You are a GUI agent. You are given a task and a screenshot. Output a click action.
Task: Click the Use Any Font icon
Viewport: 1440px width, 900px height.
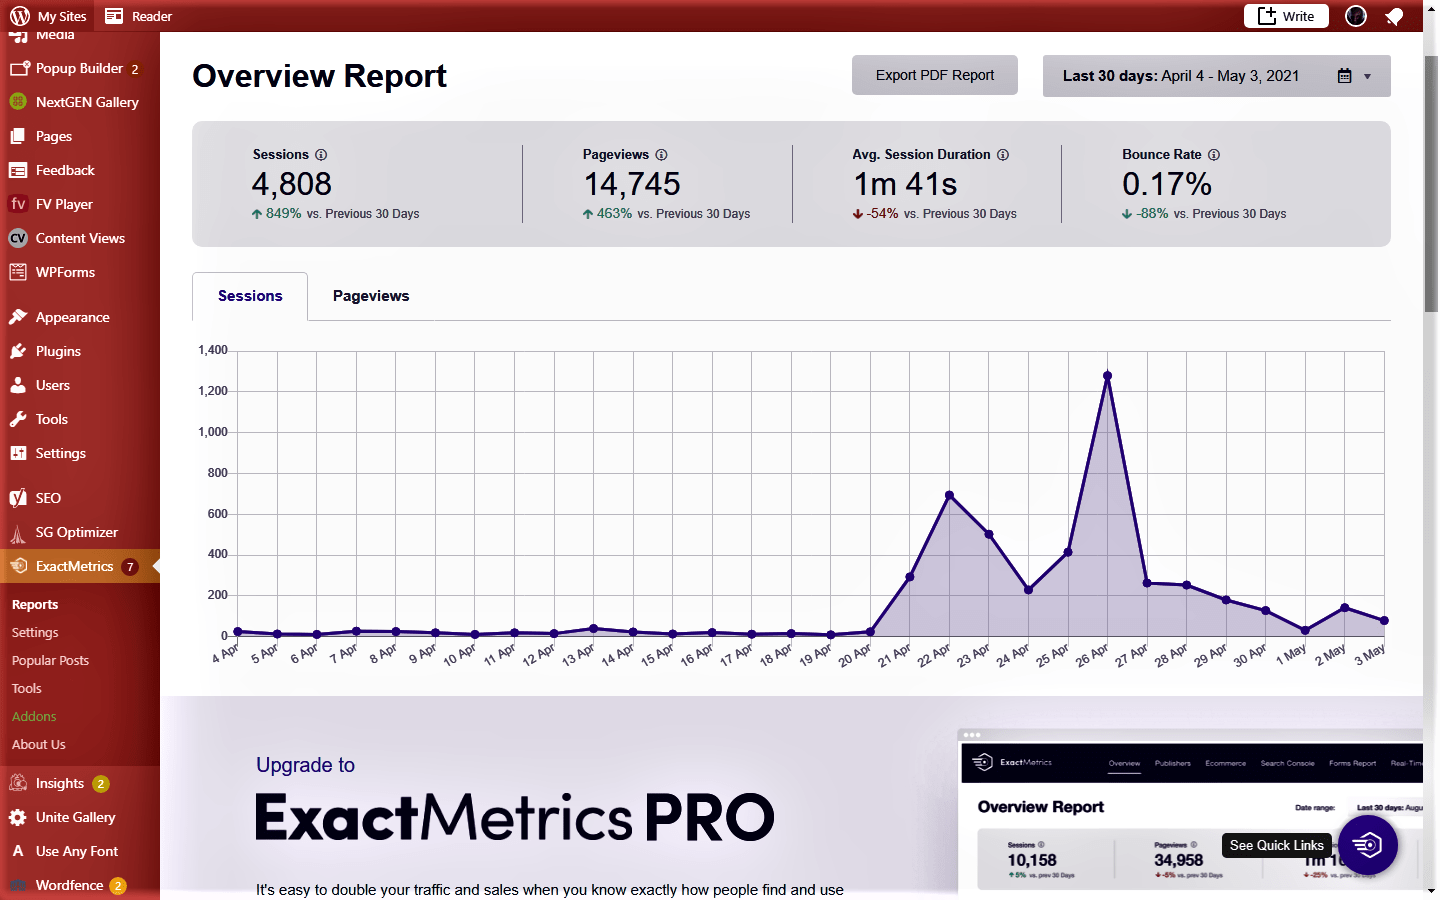(x=18, y=851)
